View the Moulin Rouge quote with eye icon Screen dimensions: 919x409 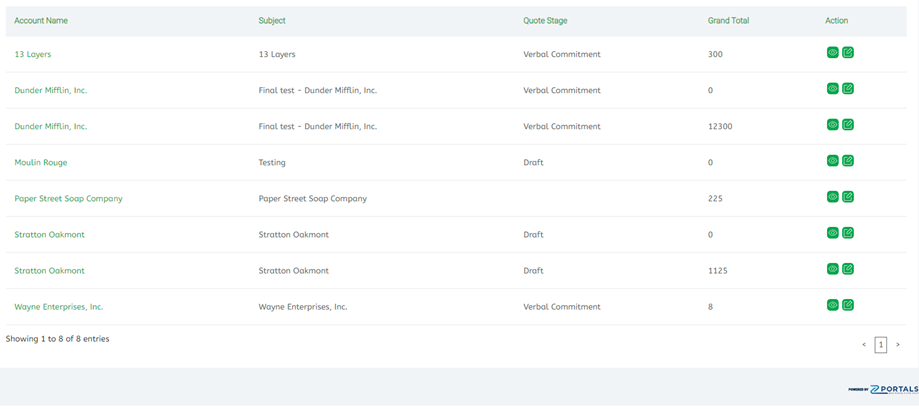832,161
